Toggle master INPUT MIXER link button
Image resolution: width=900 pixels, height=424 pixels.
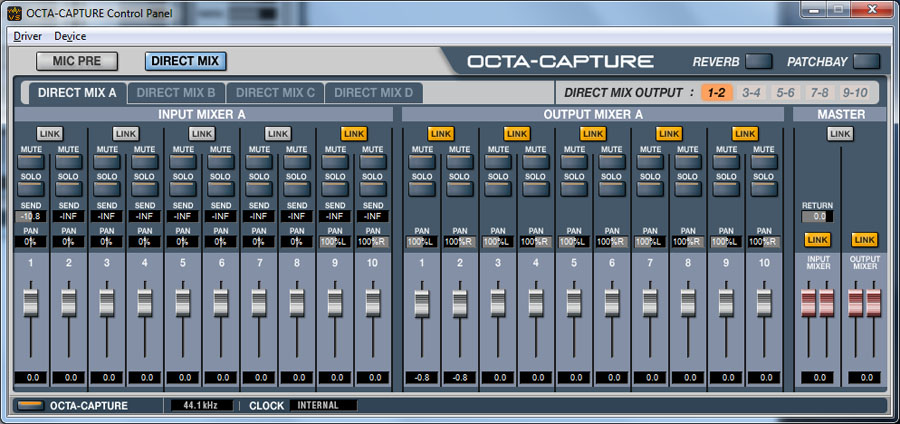coord(817,240)
